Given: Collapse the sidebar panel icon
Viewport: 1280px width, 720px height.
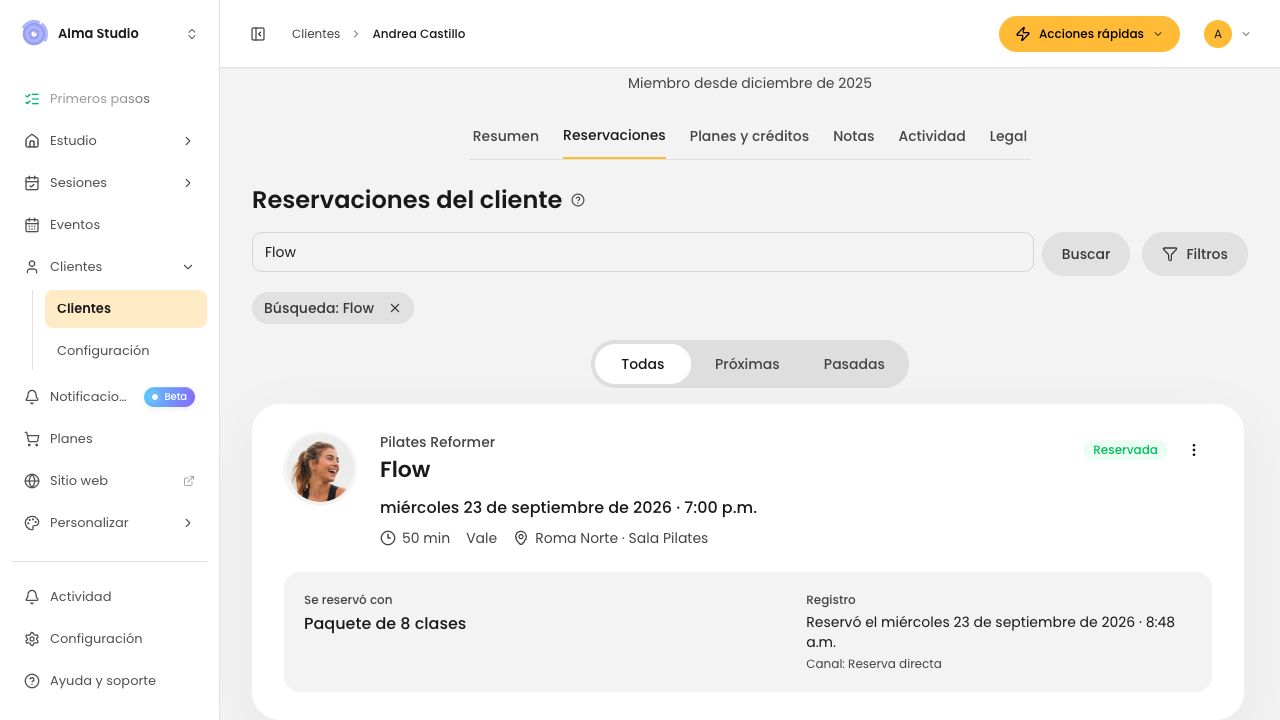Looking at the screenshot, I should (258, 34).
